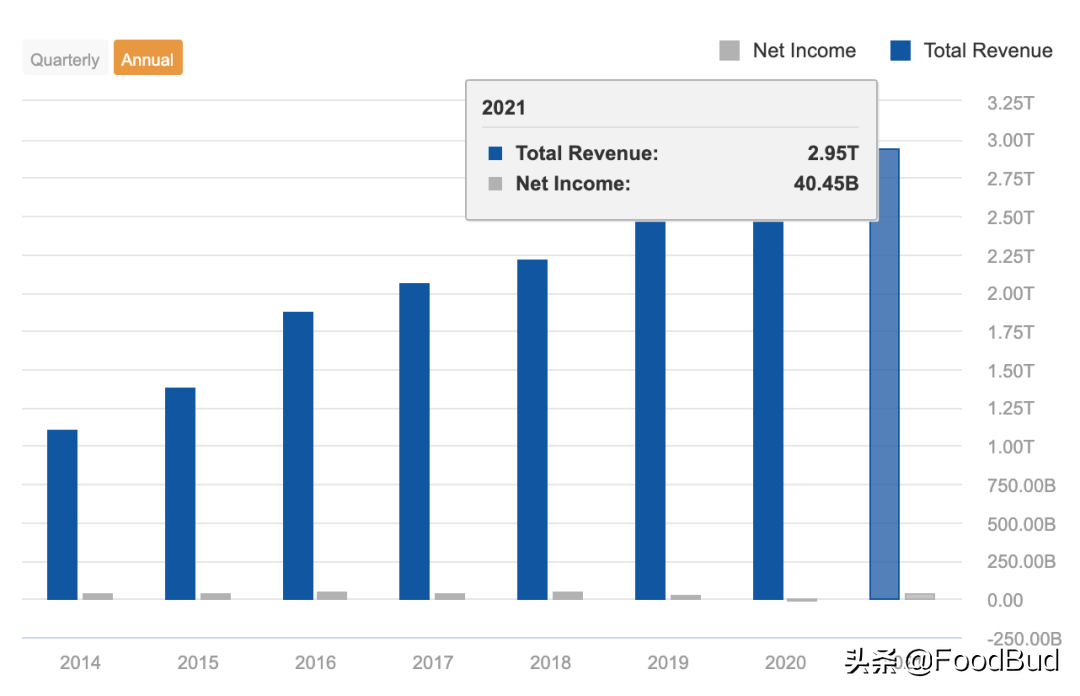Click the 2016 Net Income gray bar
The height and width of the screenshot is (696, 1080).
pos(332,595)
